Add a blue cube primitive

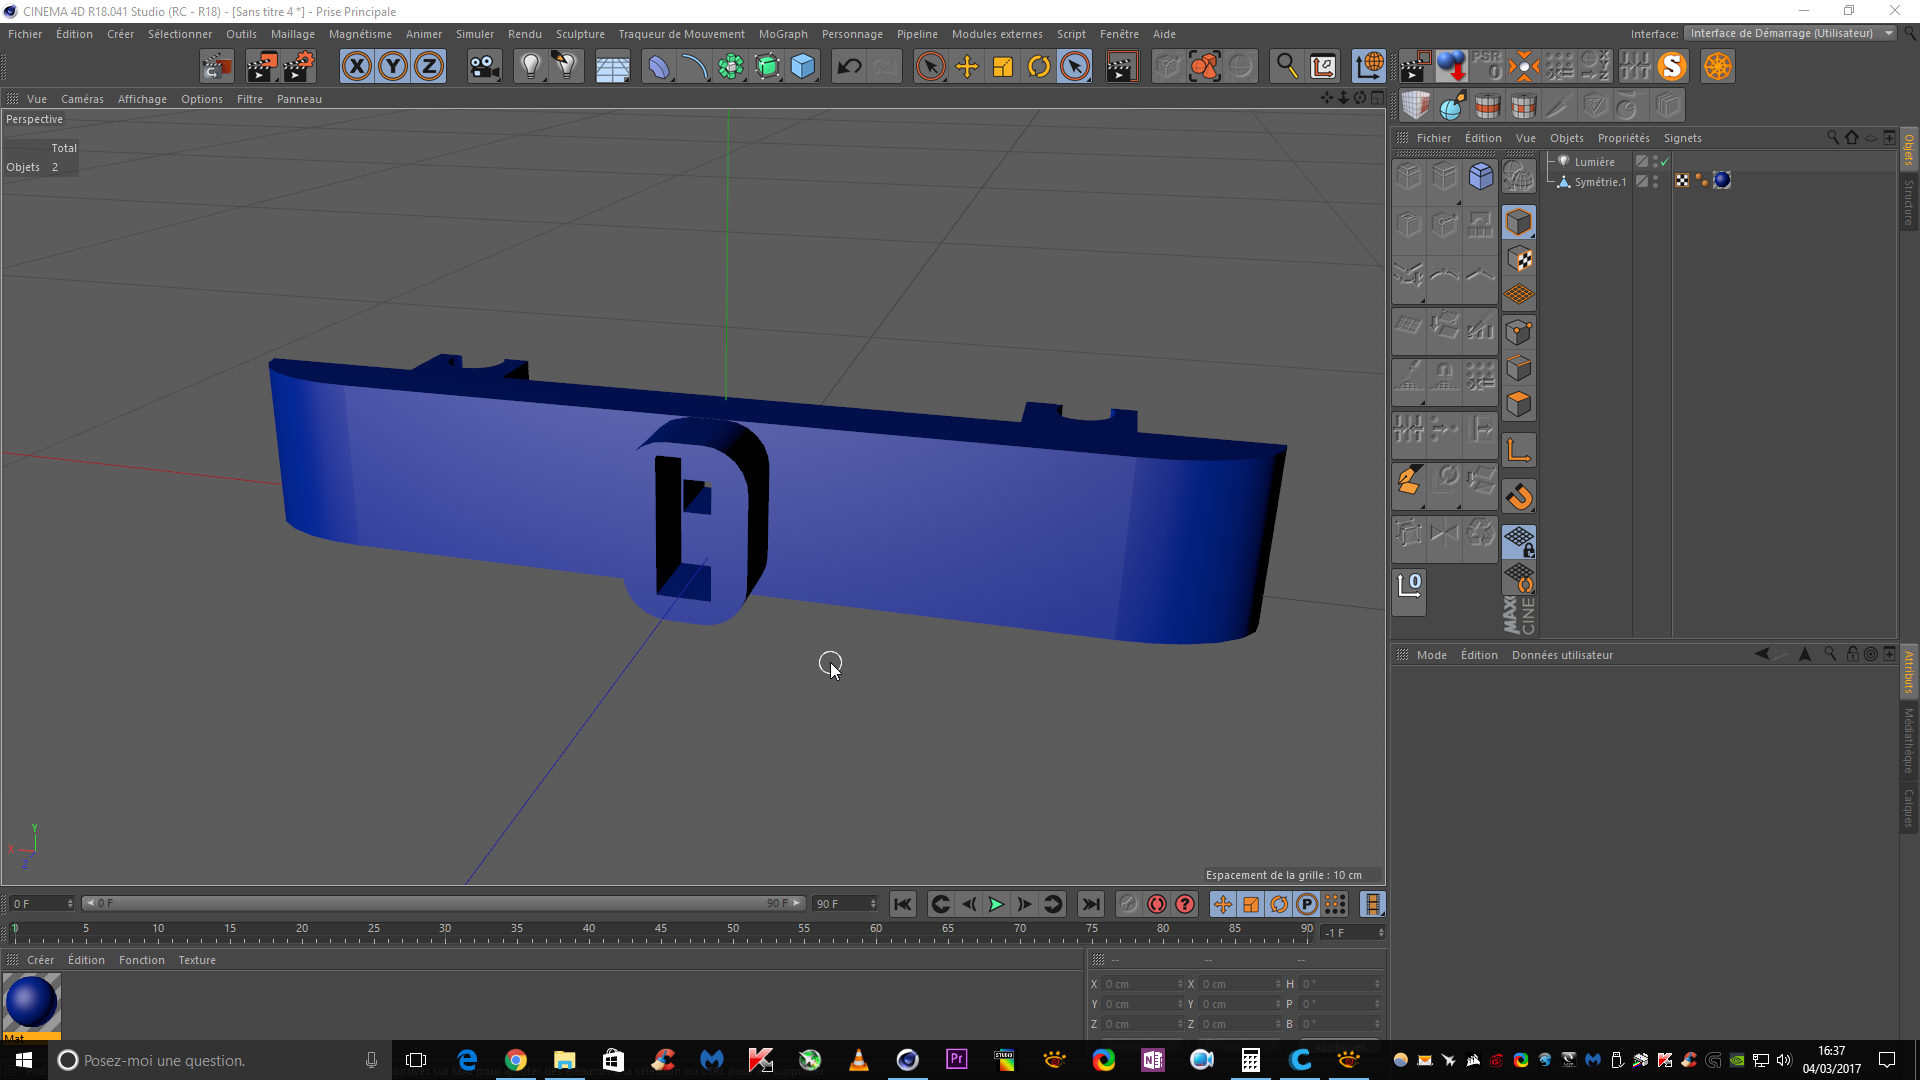803,67
